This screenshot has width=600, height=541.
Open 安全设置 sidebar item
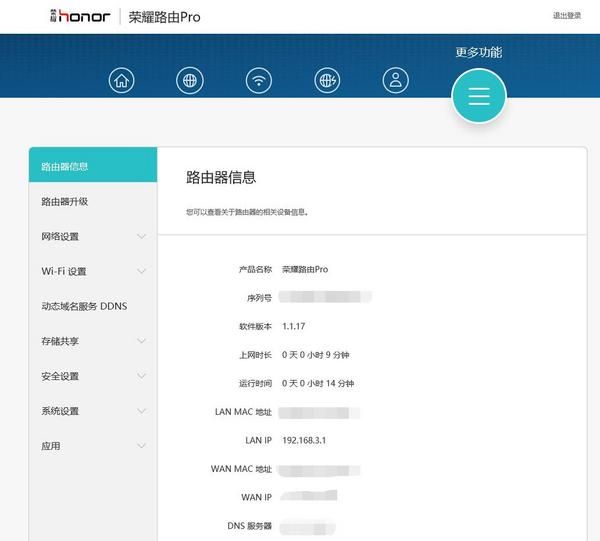93,376
